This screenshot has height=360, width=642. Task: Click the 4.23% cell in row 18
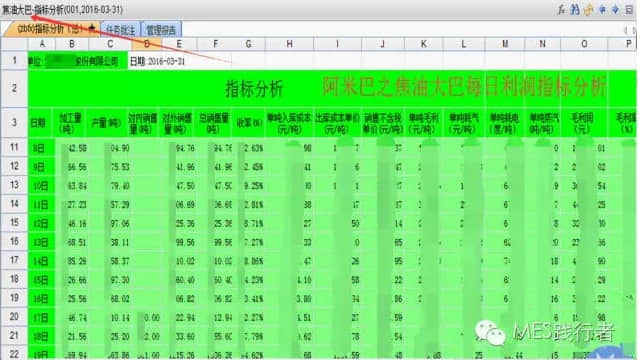249,280
